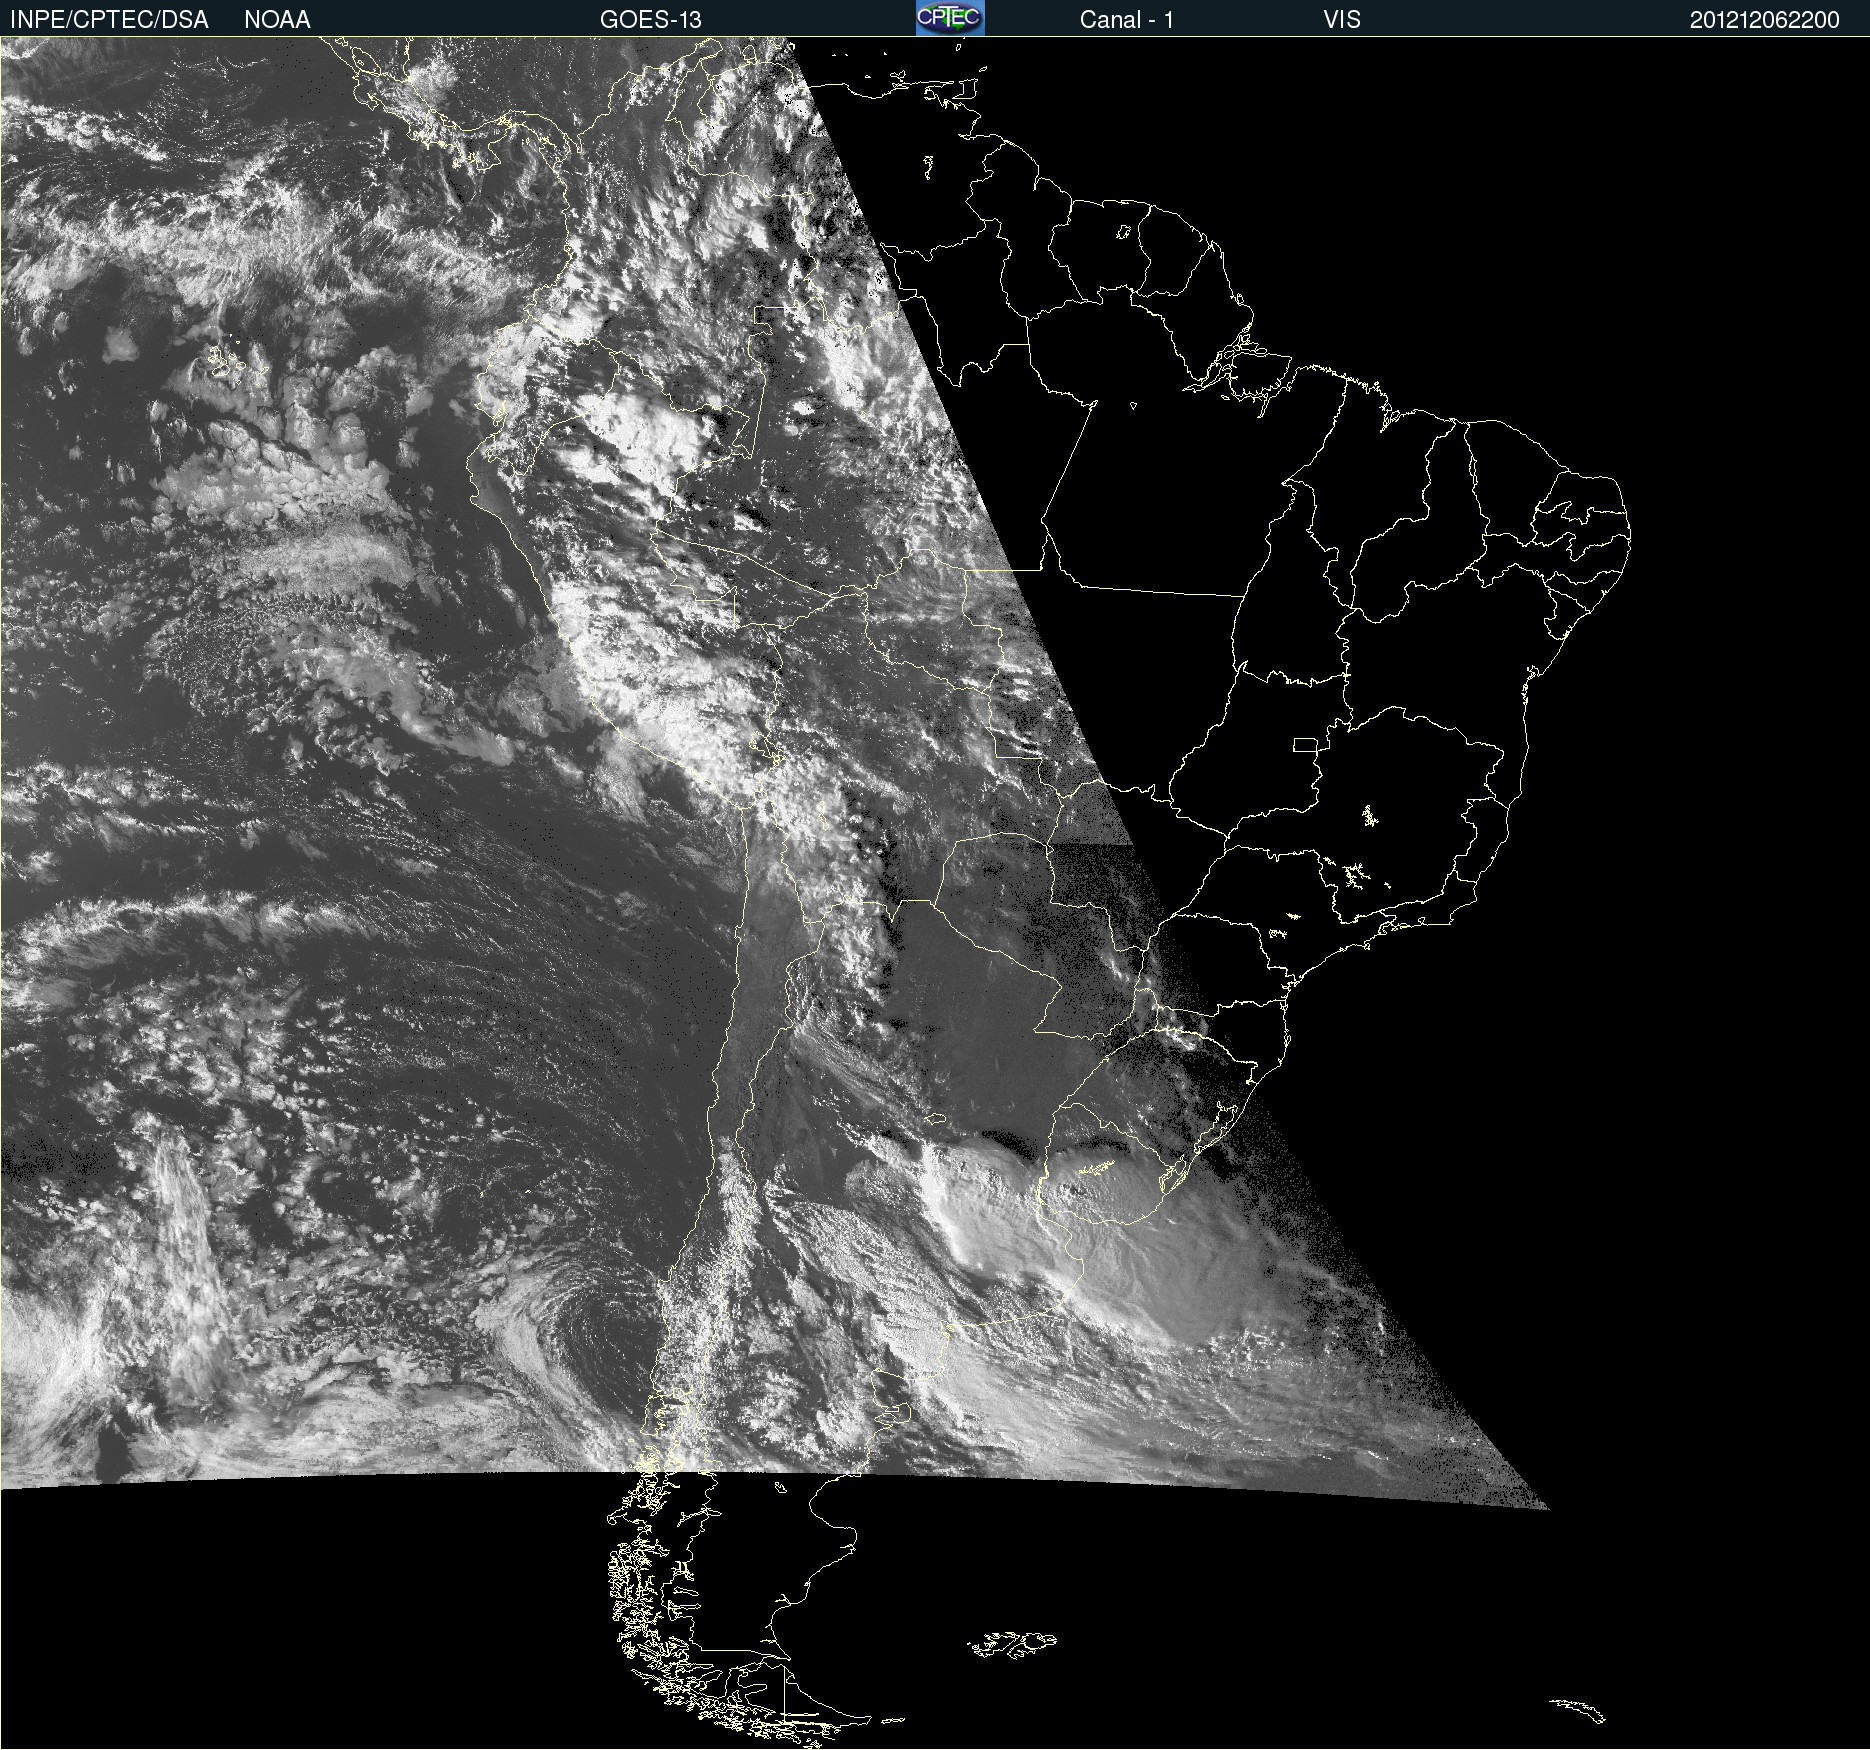Click the NOAA label in header
Screen dimensions: 1870x1750
(x=277, y=20)
